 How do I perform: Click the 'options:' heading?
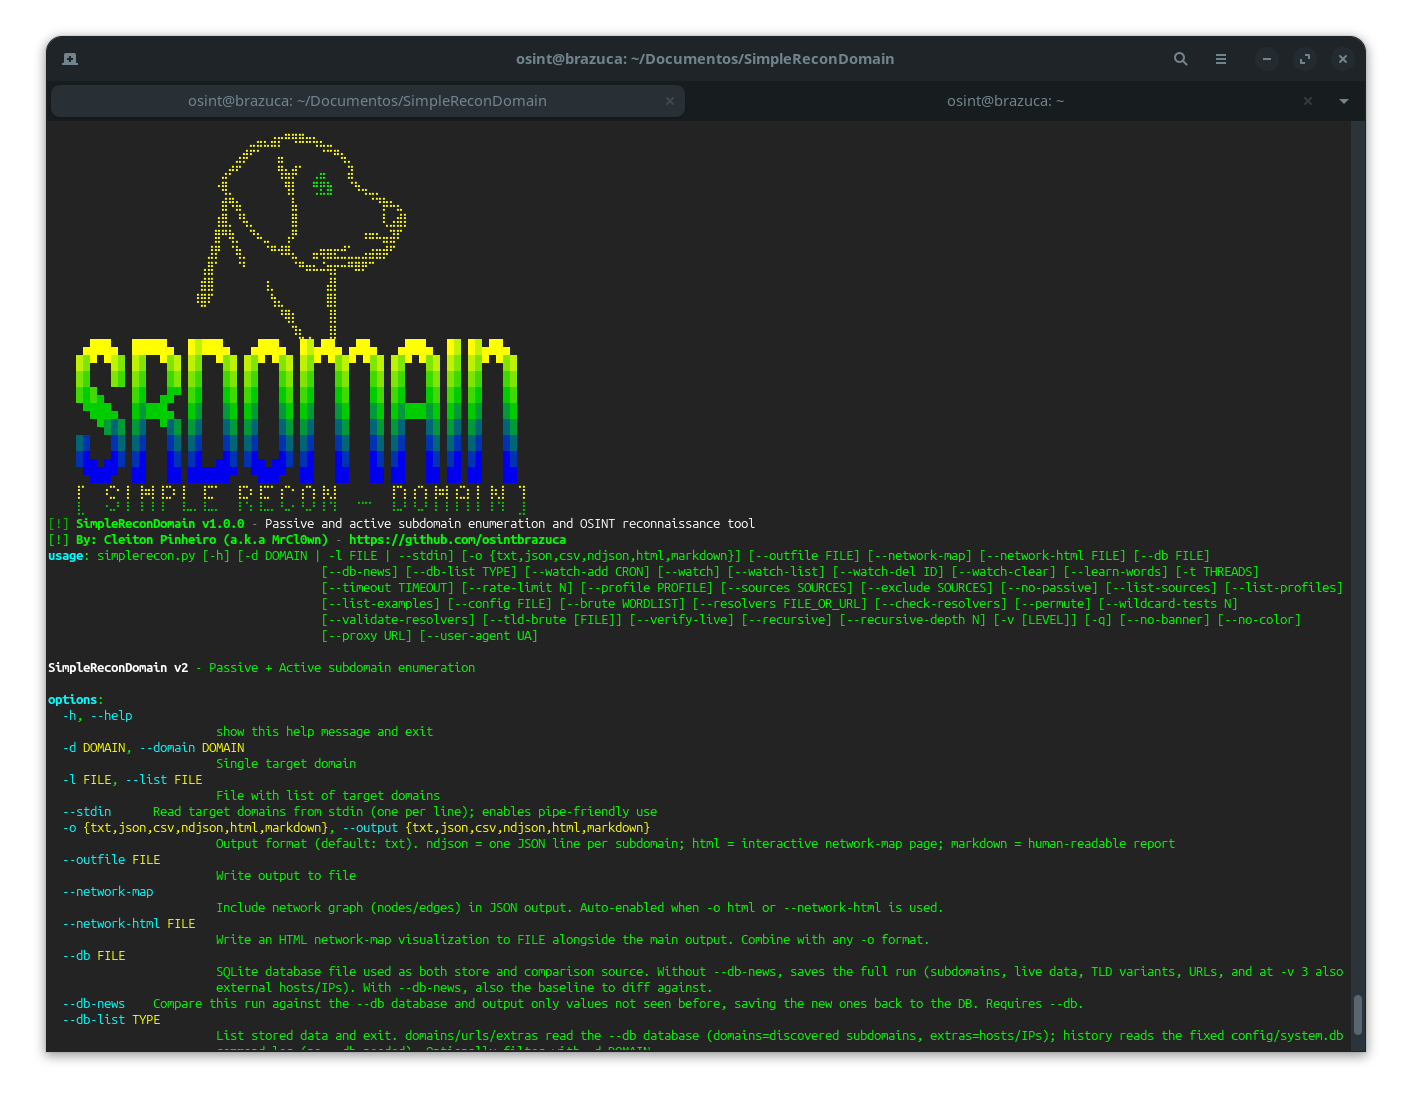[x=76, y=700]
